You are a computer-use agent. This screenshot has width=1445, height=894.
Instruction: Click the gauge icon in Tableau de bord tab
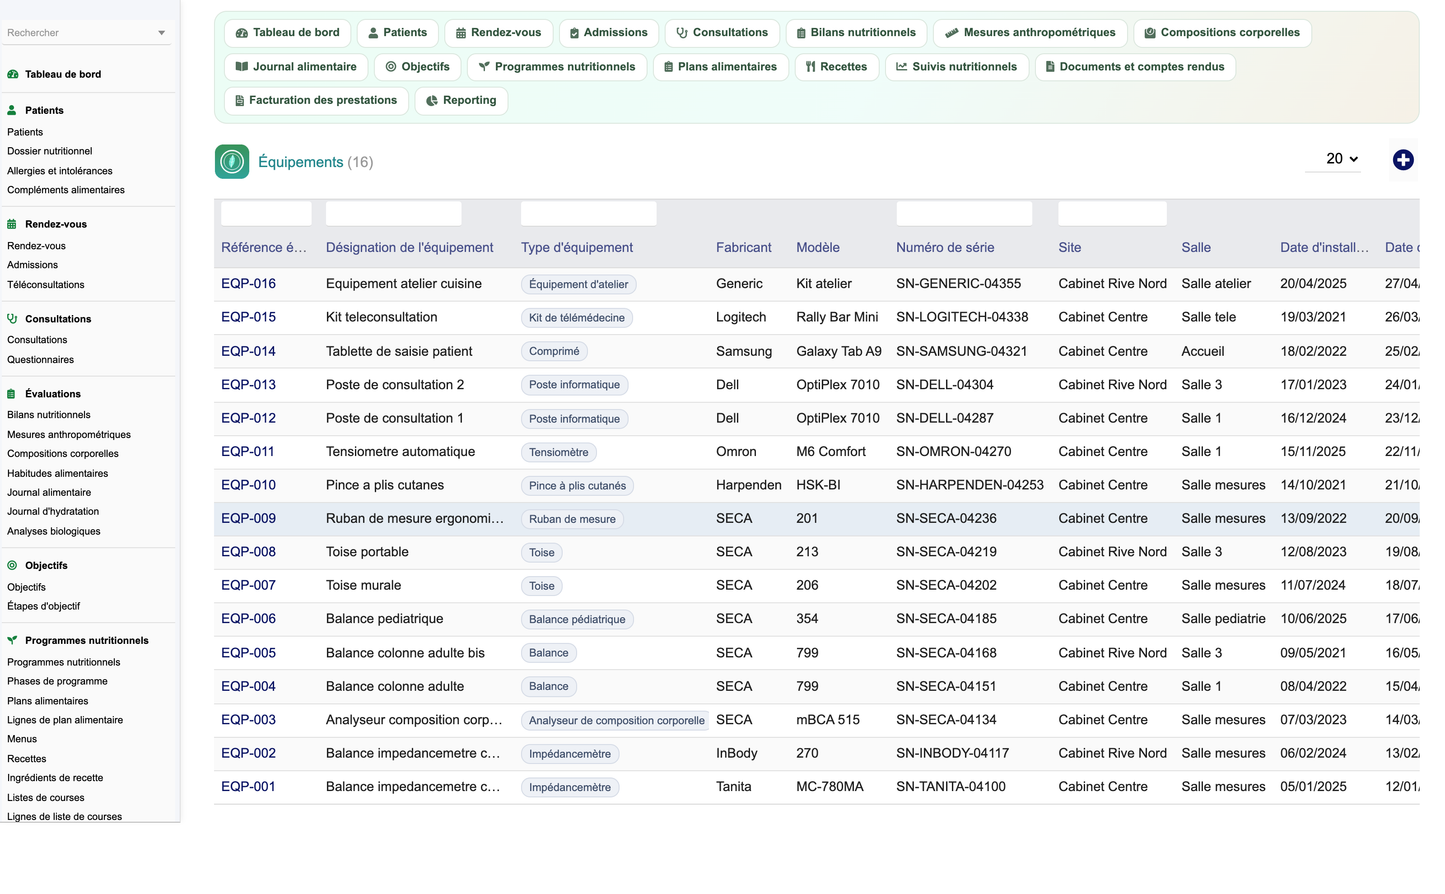[241, 33]
